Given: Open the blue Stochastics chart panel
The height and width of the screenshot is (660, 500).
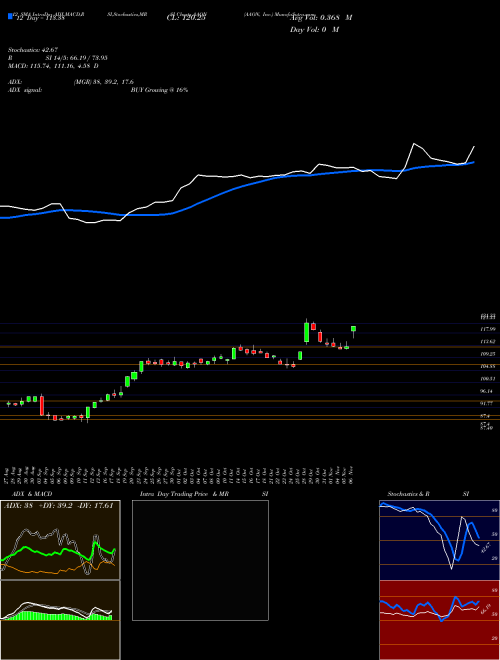Looking at the screenshot, I should pos(439,540).
